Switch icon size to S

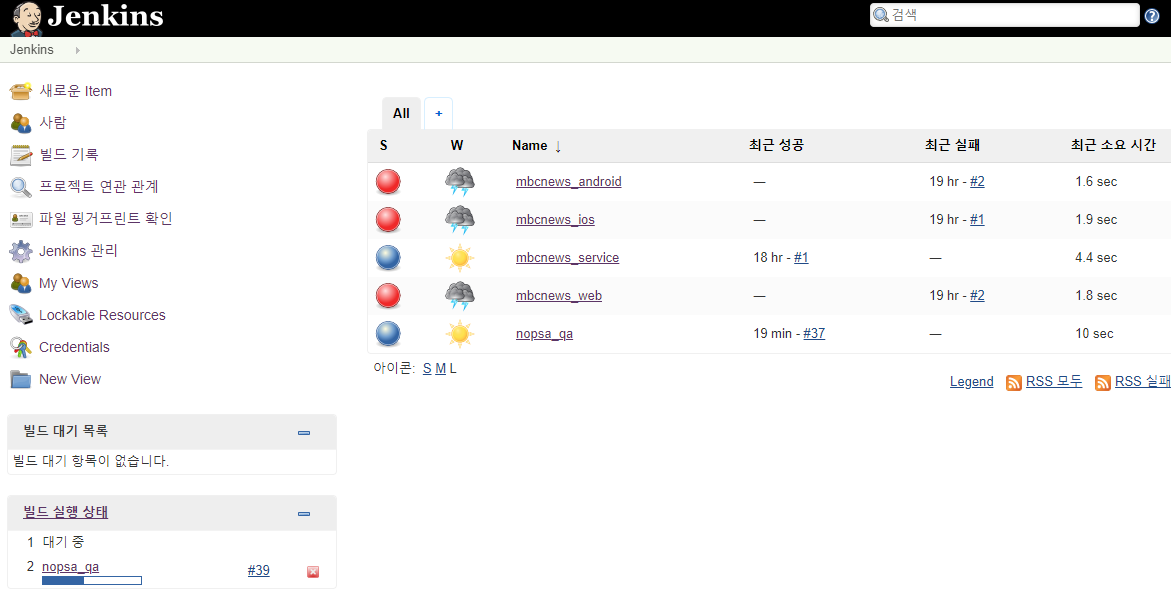[x=427, y=368]
